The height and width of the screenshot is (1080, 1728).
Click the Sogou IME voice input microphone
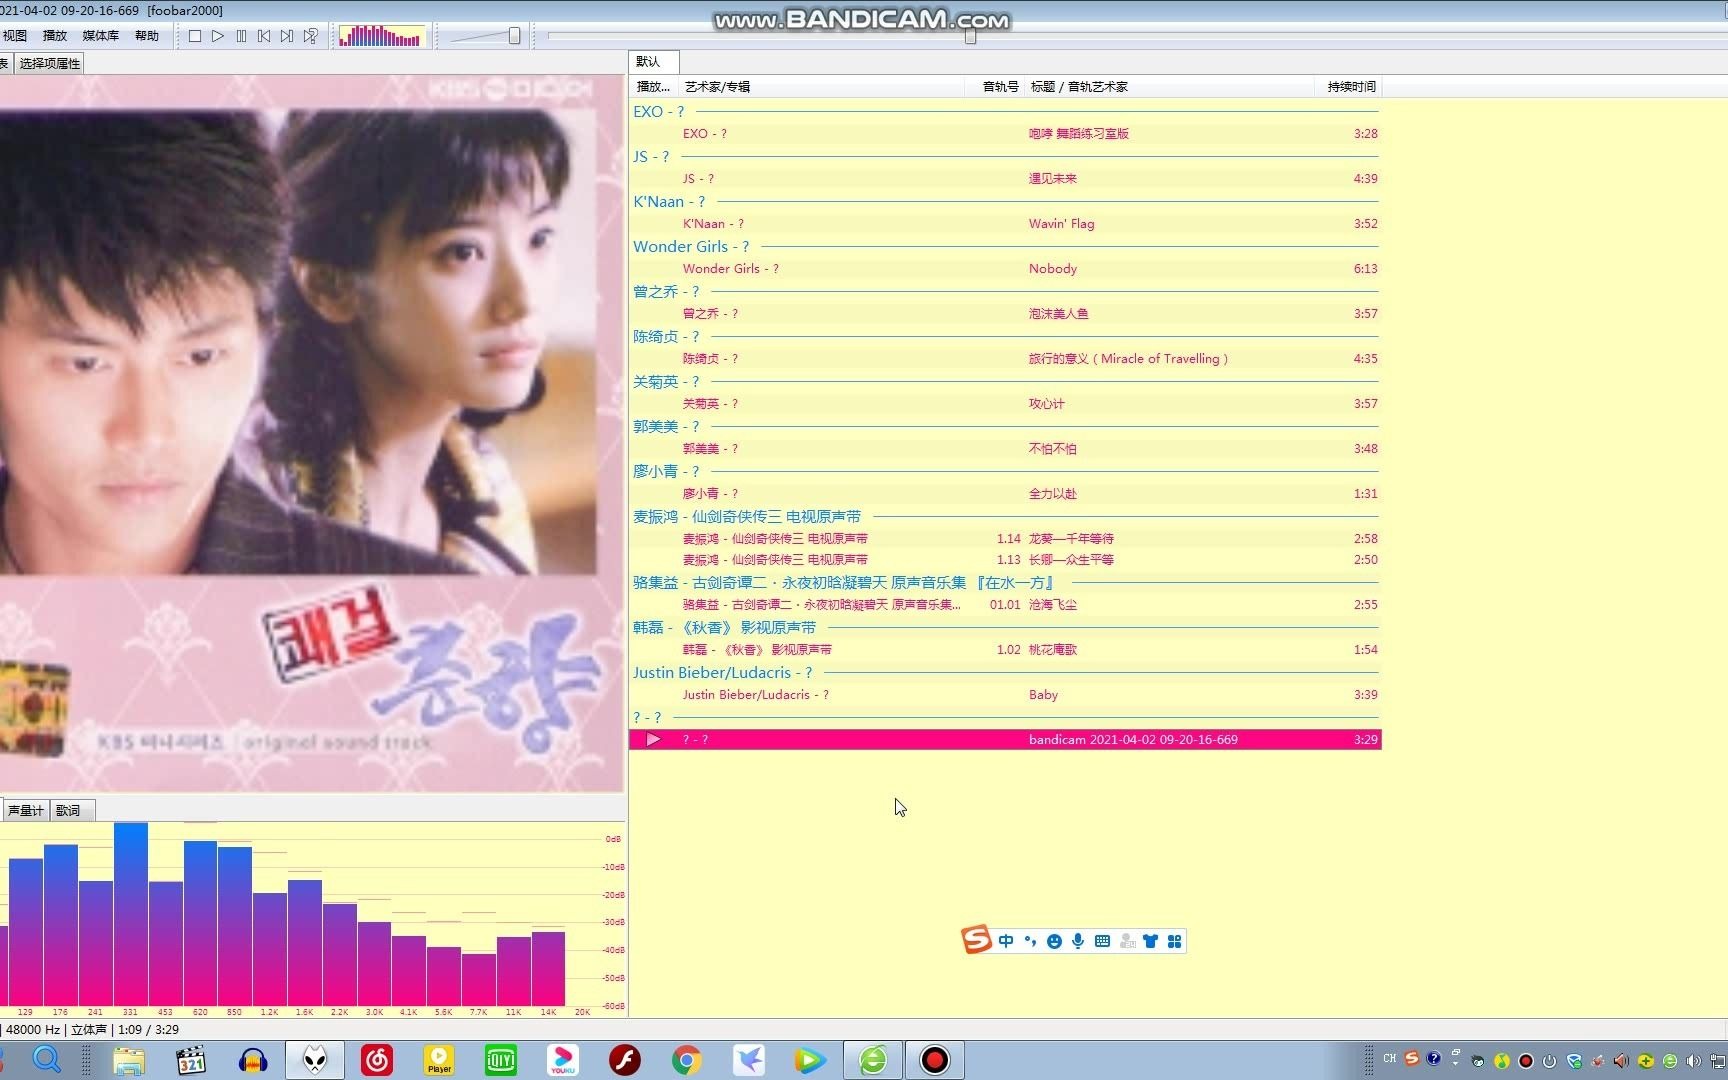point(1078,941)
